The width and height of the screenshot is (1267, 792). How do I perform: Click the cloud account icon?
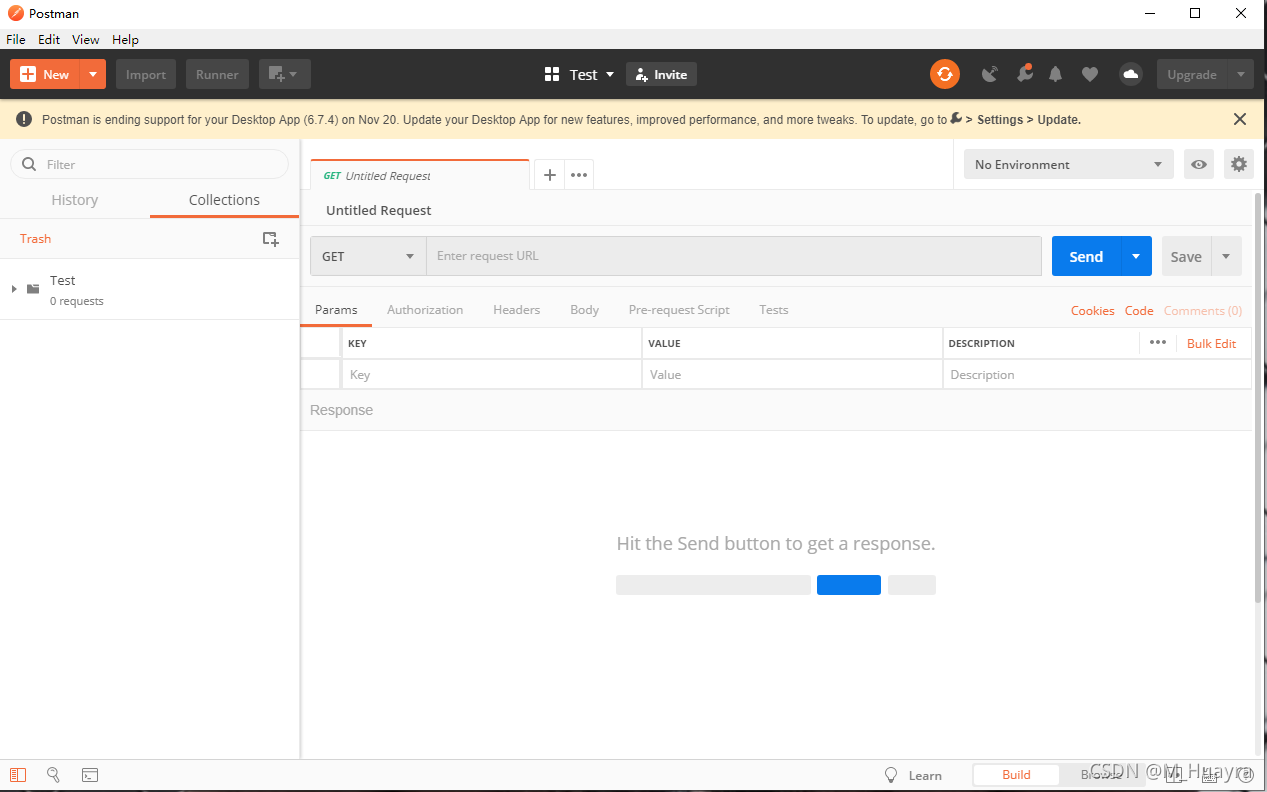(x=1130, y=74)
